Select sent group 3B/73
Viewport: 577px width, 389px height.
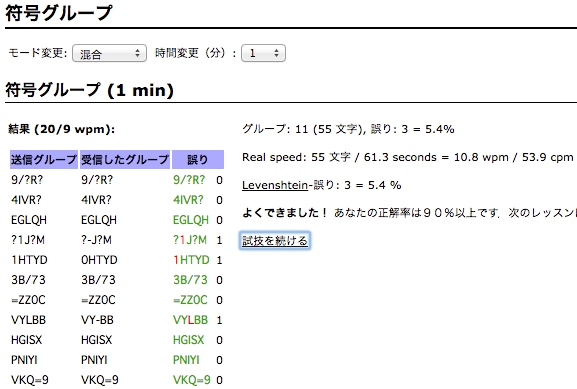pos(28,280)
